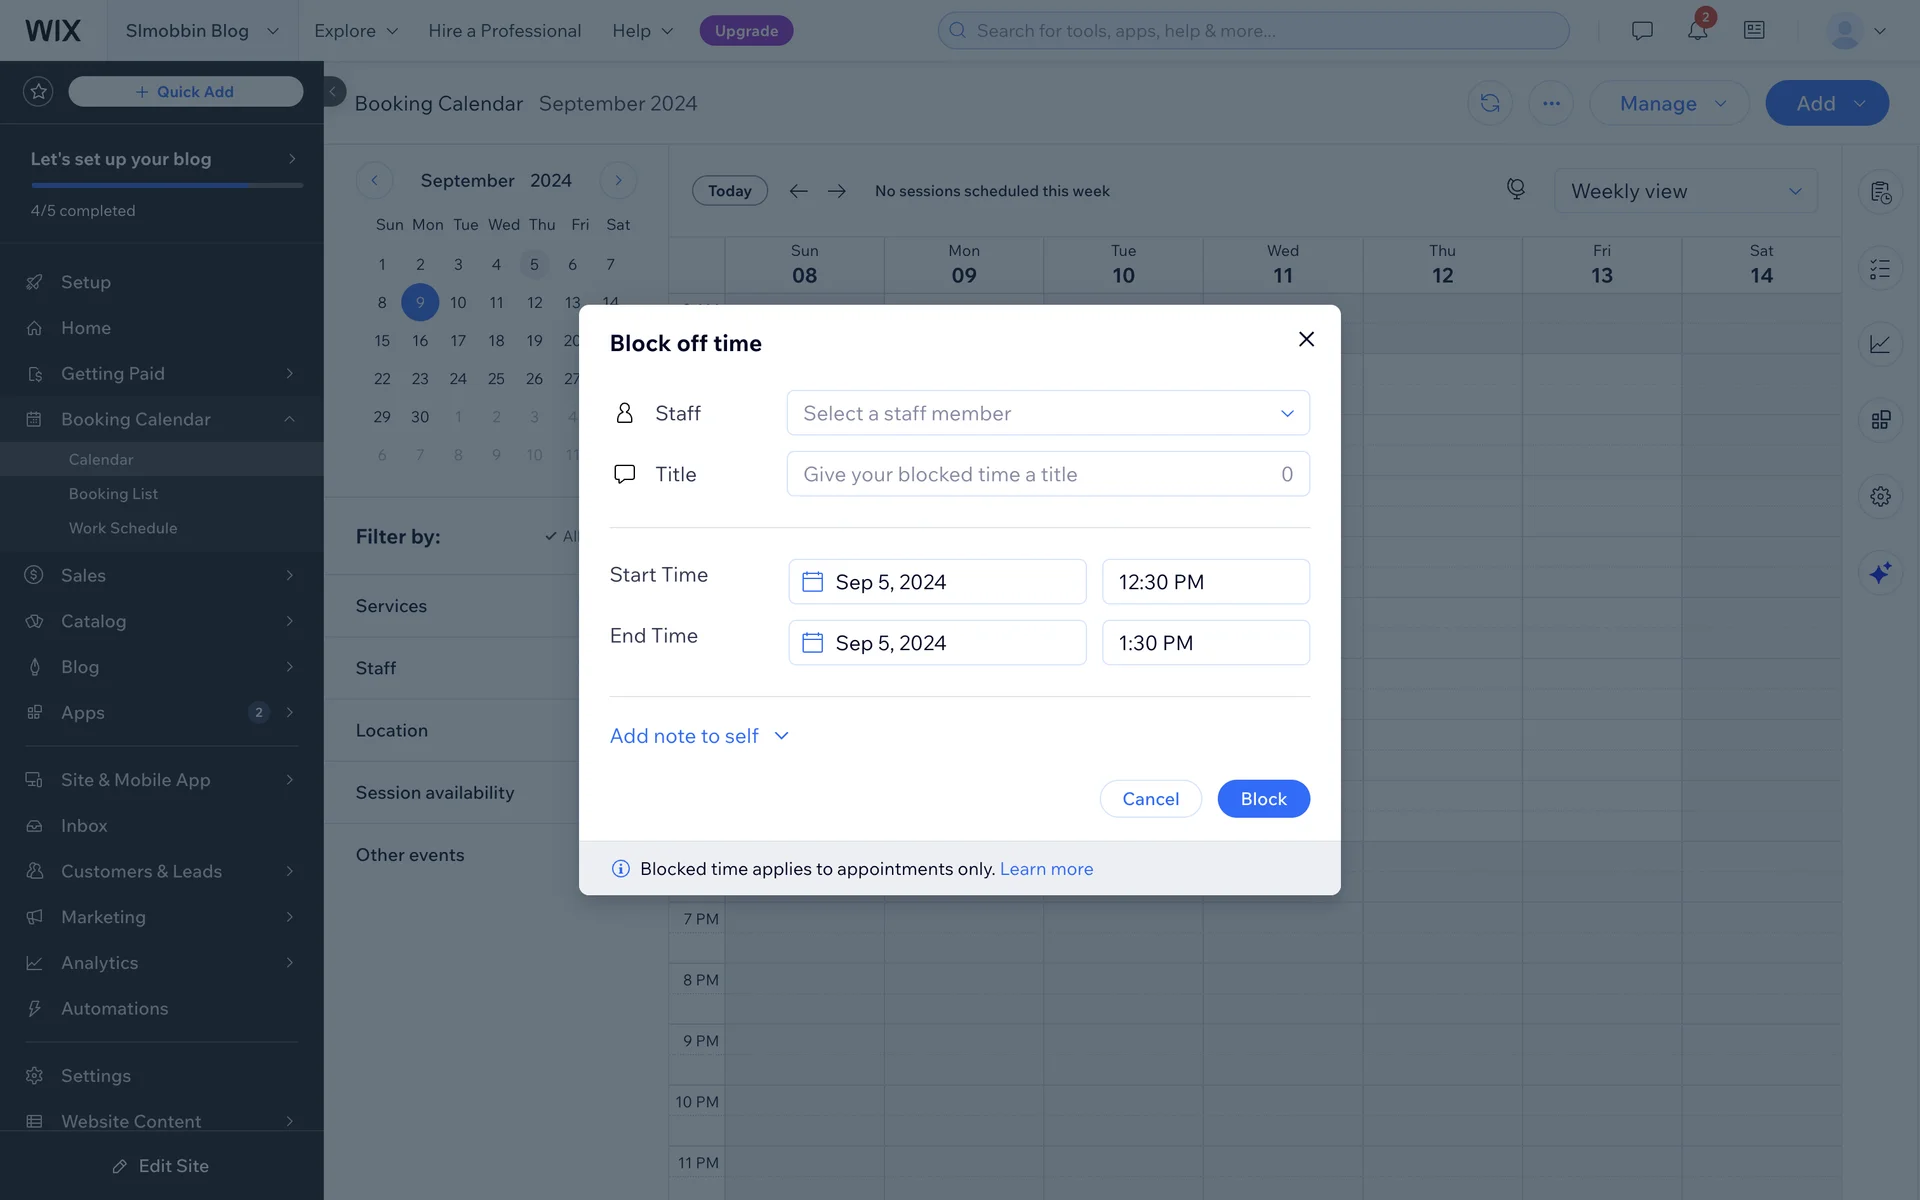Open the Select a staff member dropdown
The image size is (1920, 1200).
click(1047, 413)
